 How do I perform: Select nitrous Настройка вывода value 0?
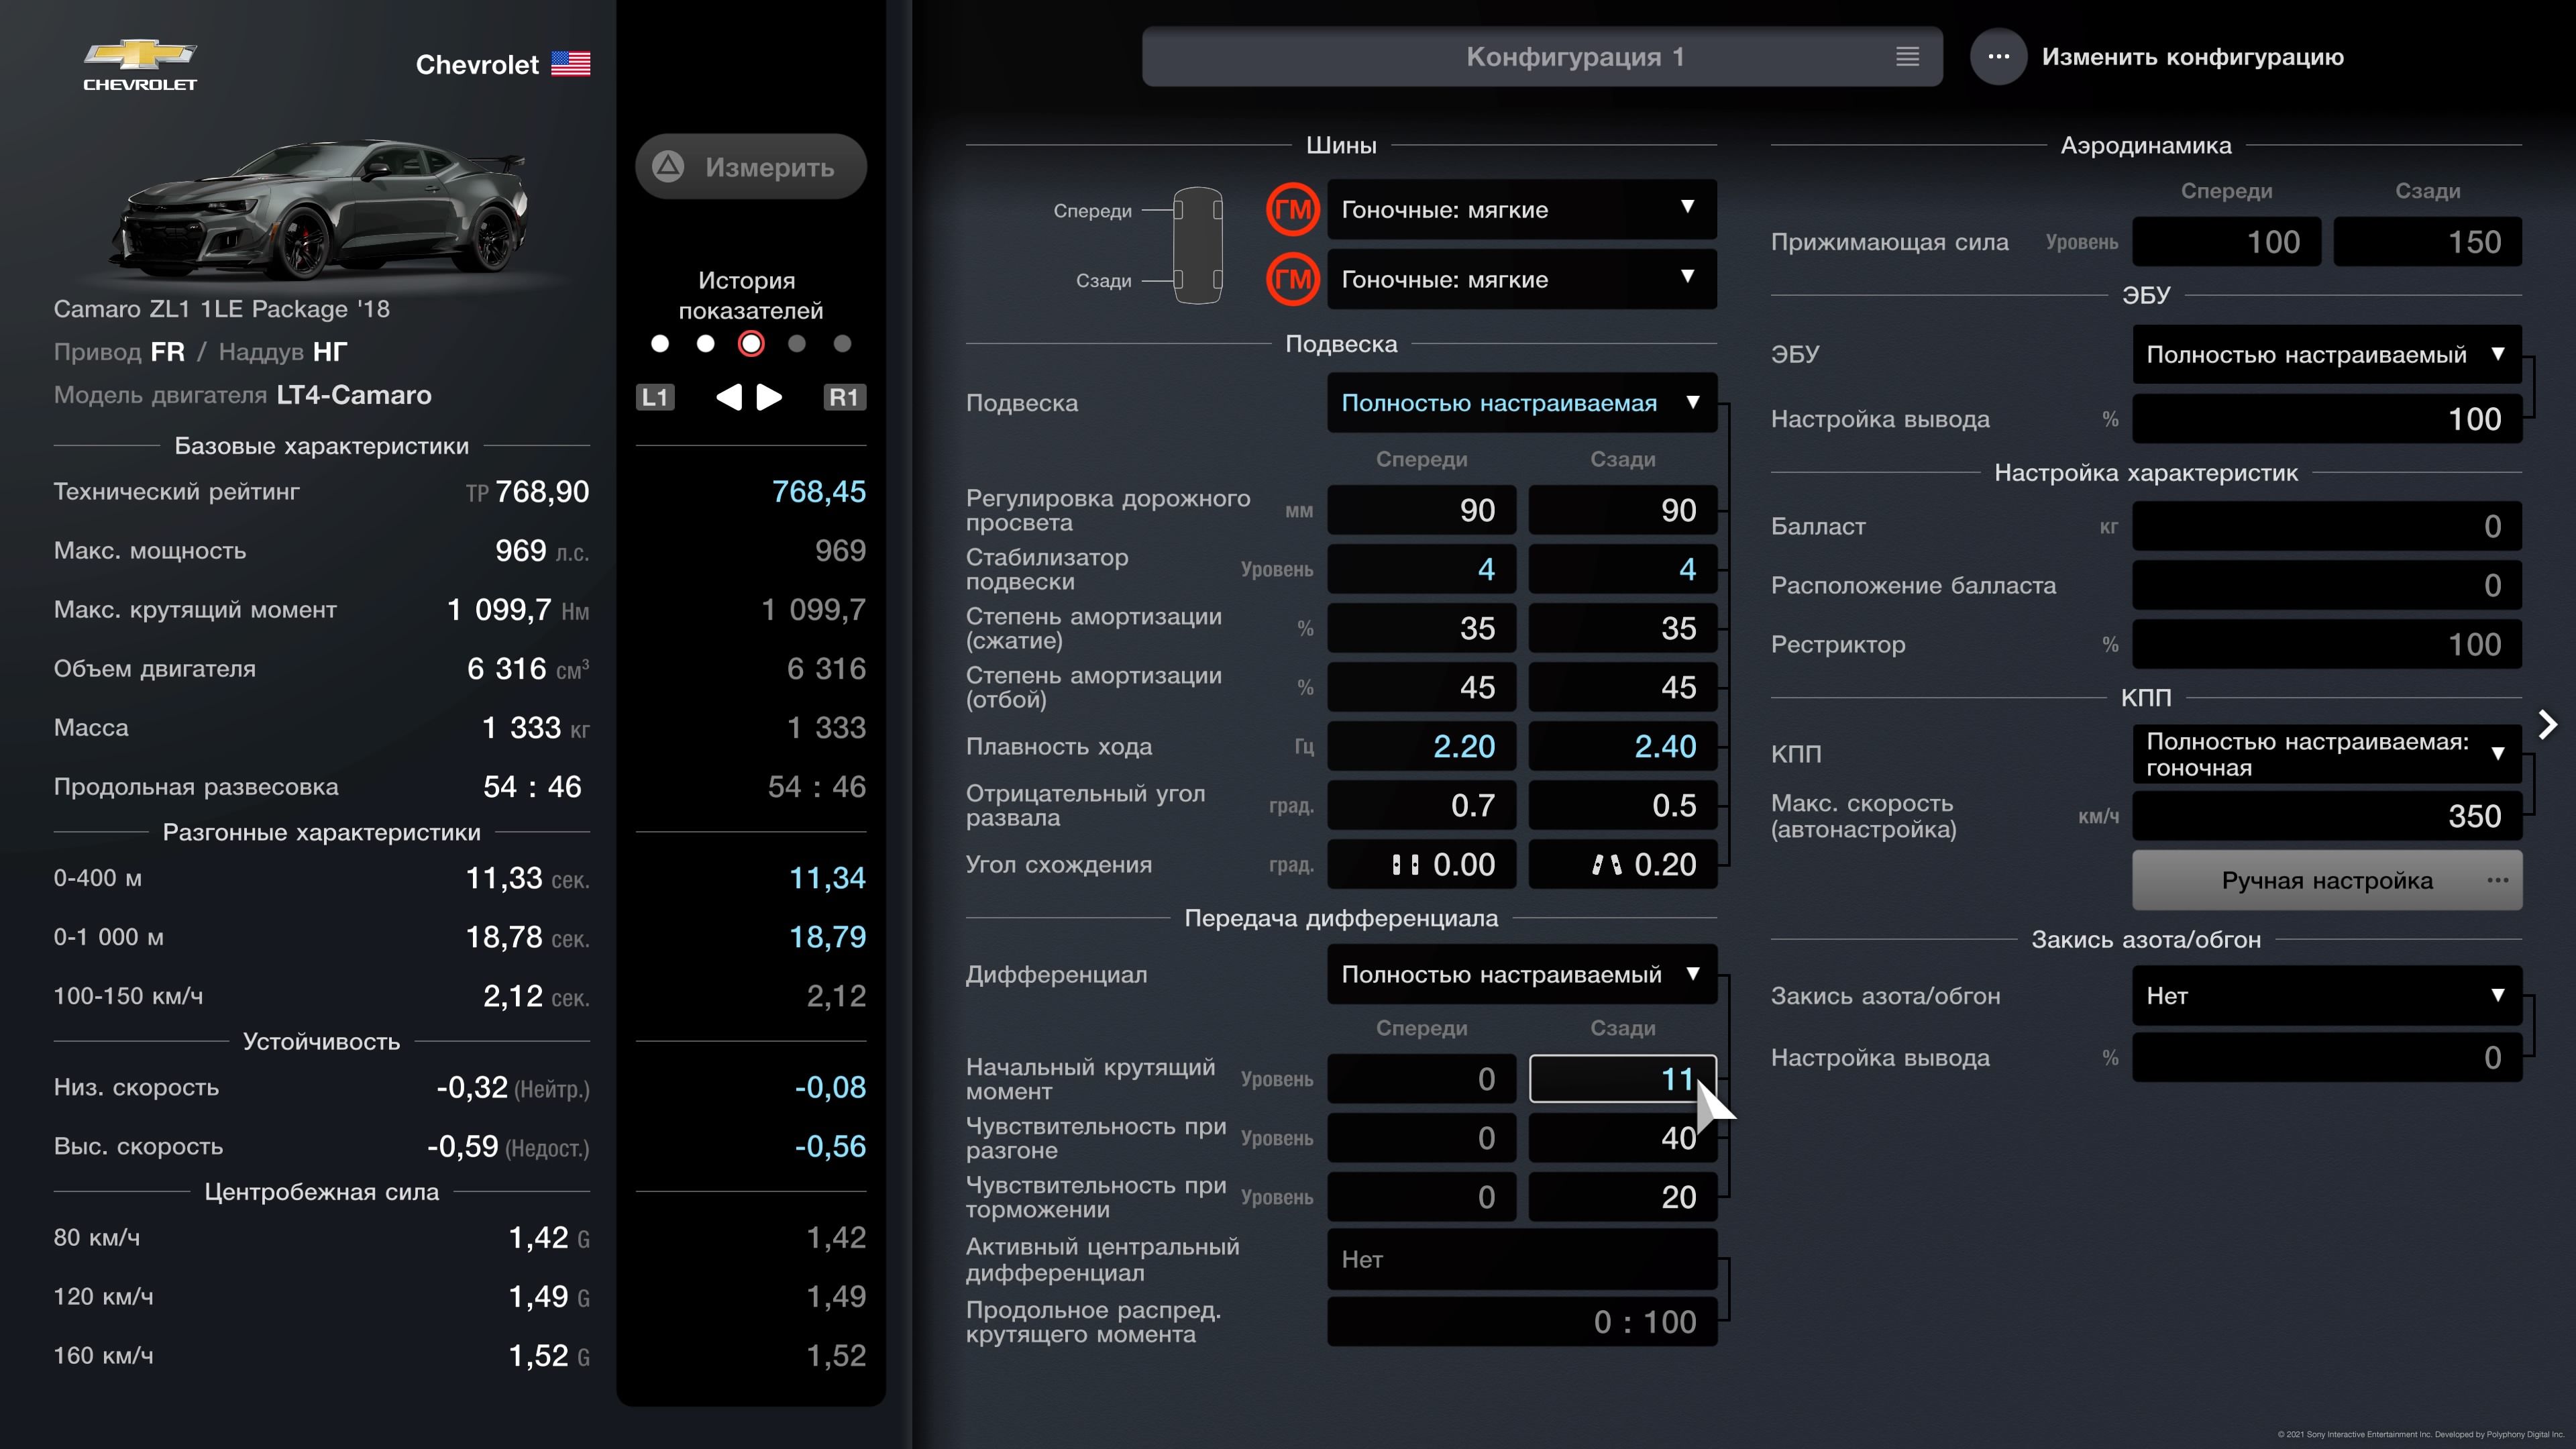[x=2326, y=1057]
